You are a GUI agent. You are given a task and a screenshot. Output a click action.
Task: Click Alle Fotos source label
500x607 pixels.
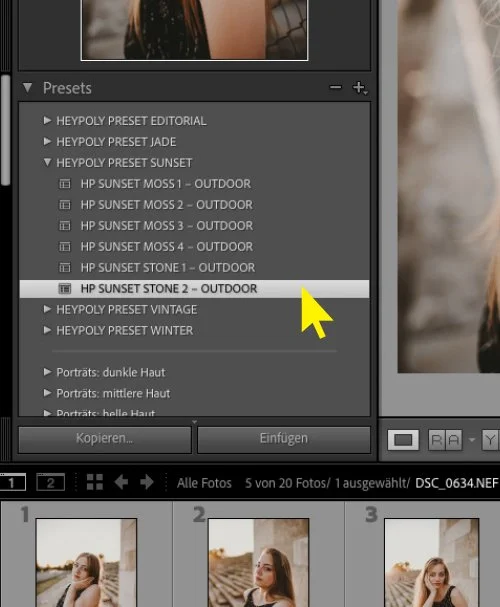point(204,483)
